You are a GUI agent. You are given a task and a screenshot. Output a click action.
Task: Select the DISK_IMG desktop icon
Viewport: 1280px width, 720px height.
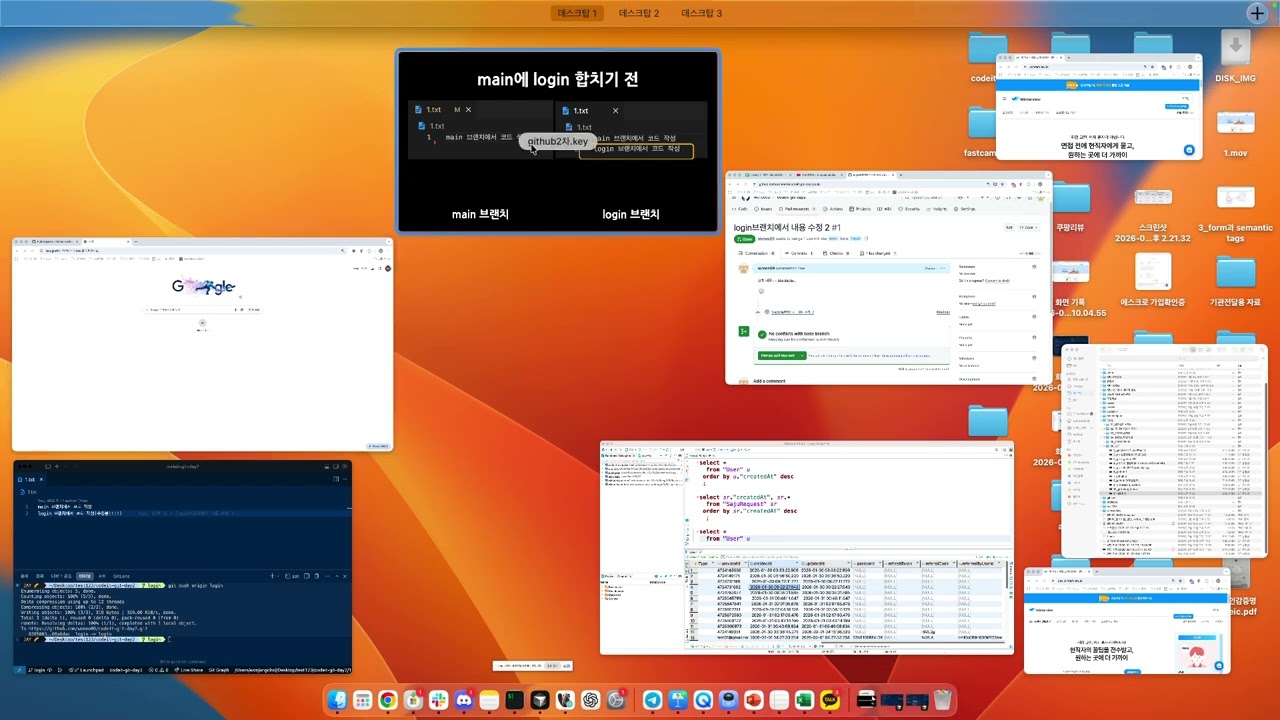[x=1235, y=56]
